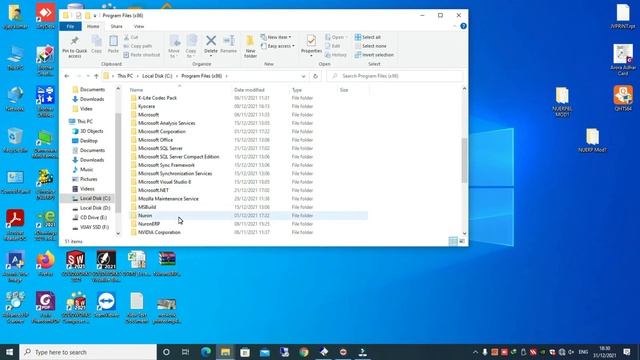Click Cut in Clipboard group

(131, 37)
